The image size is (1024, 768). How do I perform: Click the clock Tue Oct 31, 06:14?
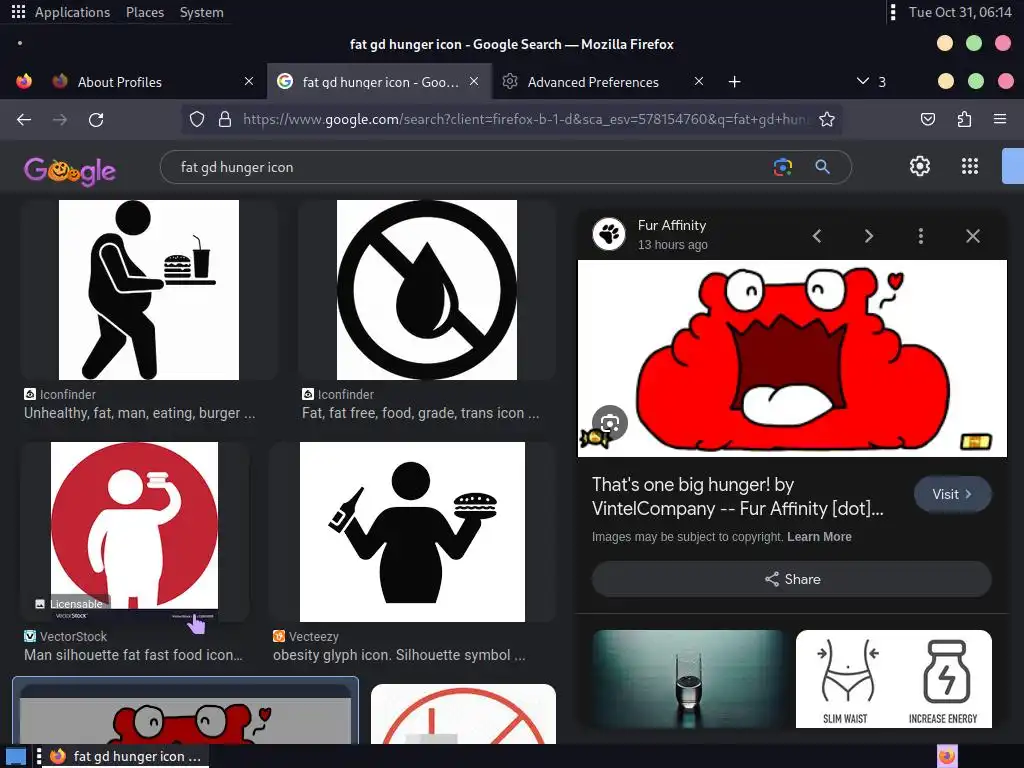click(960, 12)
